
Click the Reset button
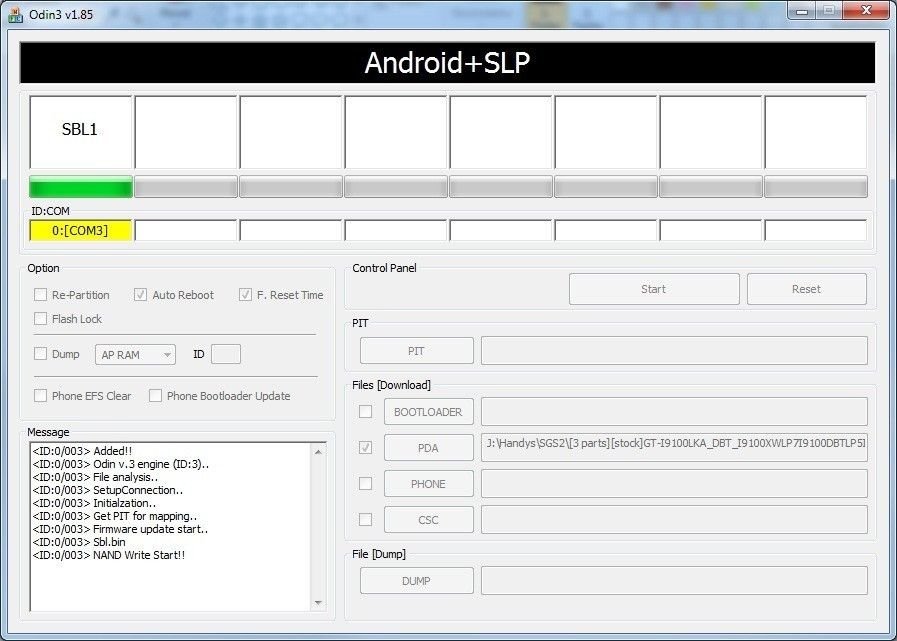click(x=807, y=289)
